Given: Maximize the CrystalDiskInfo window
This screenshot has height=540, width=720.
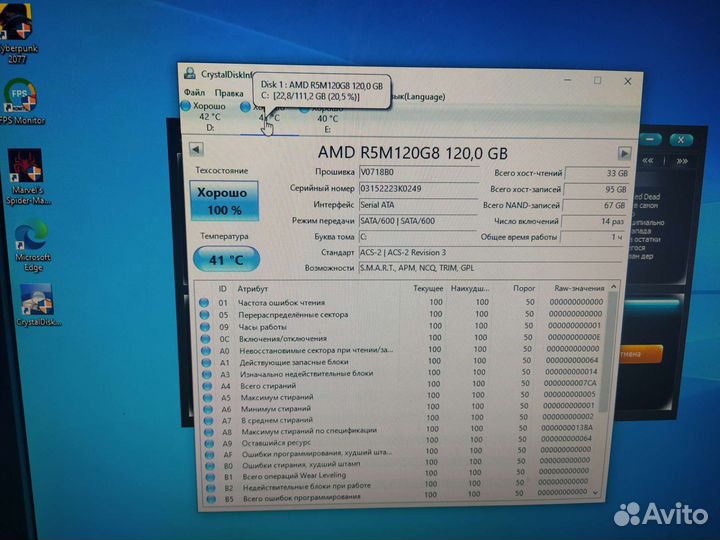Looking at the screenshot, I should (x=597, y=80).
